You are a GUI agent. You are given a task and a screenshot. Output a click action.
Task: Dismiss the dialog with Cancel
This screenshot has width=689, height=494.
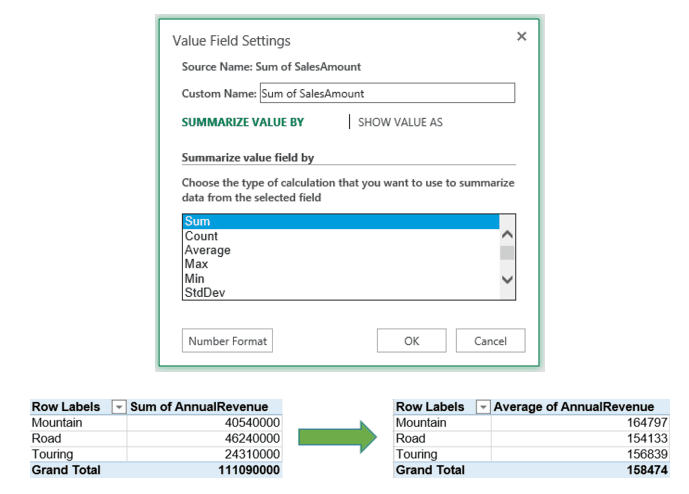pyautogui.click(x=490, y=341)
